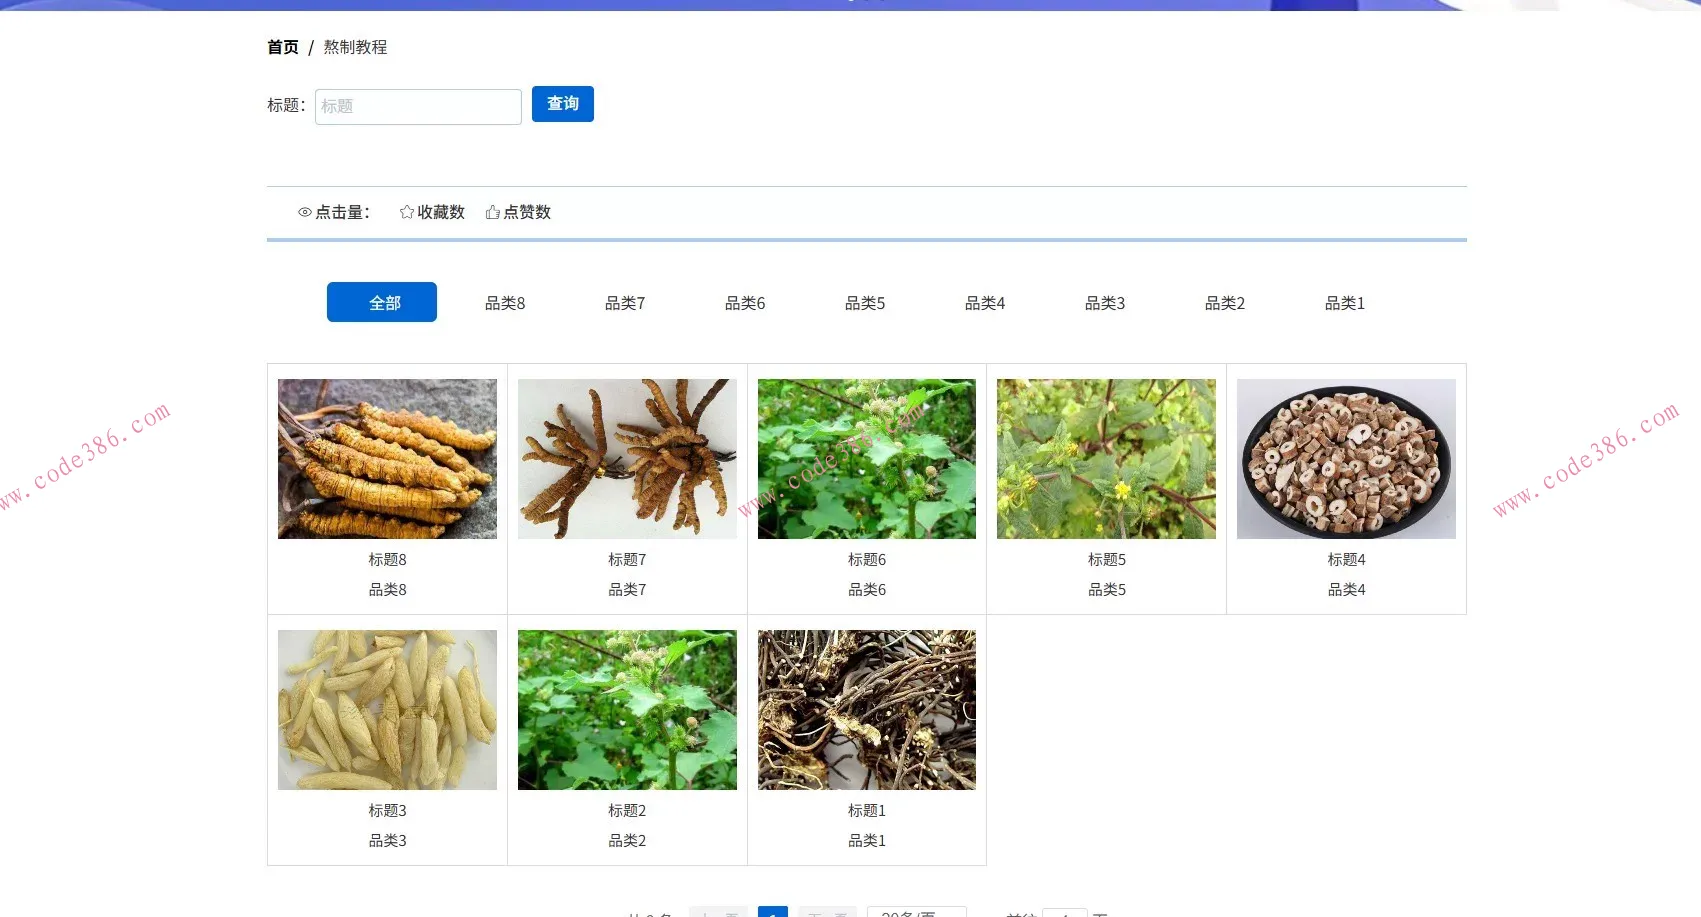This screenshot has height=917, width=1701.
Task: Open the 标题4 item thumbnail
Action: click(1346, 458)
